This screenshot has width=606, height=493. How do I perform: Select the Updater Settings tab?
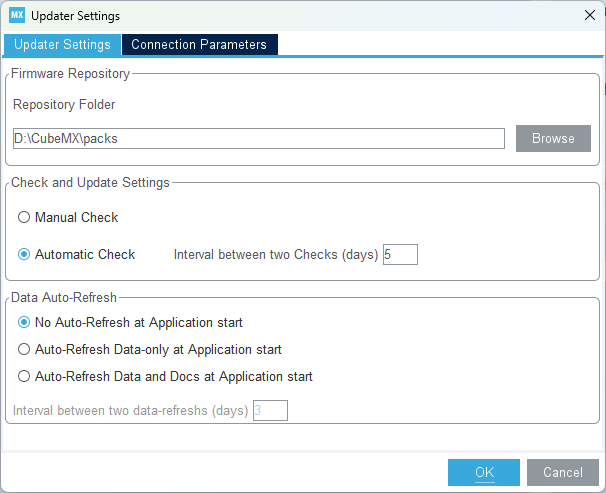62,45
